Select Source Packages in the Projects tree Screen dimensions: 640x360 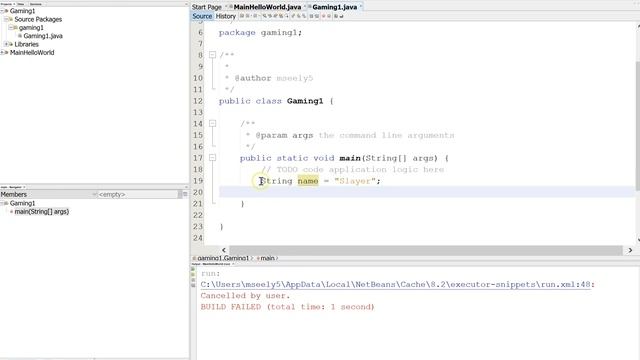(x=38, y=19)
